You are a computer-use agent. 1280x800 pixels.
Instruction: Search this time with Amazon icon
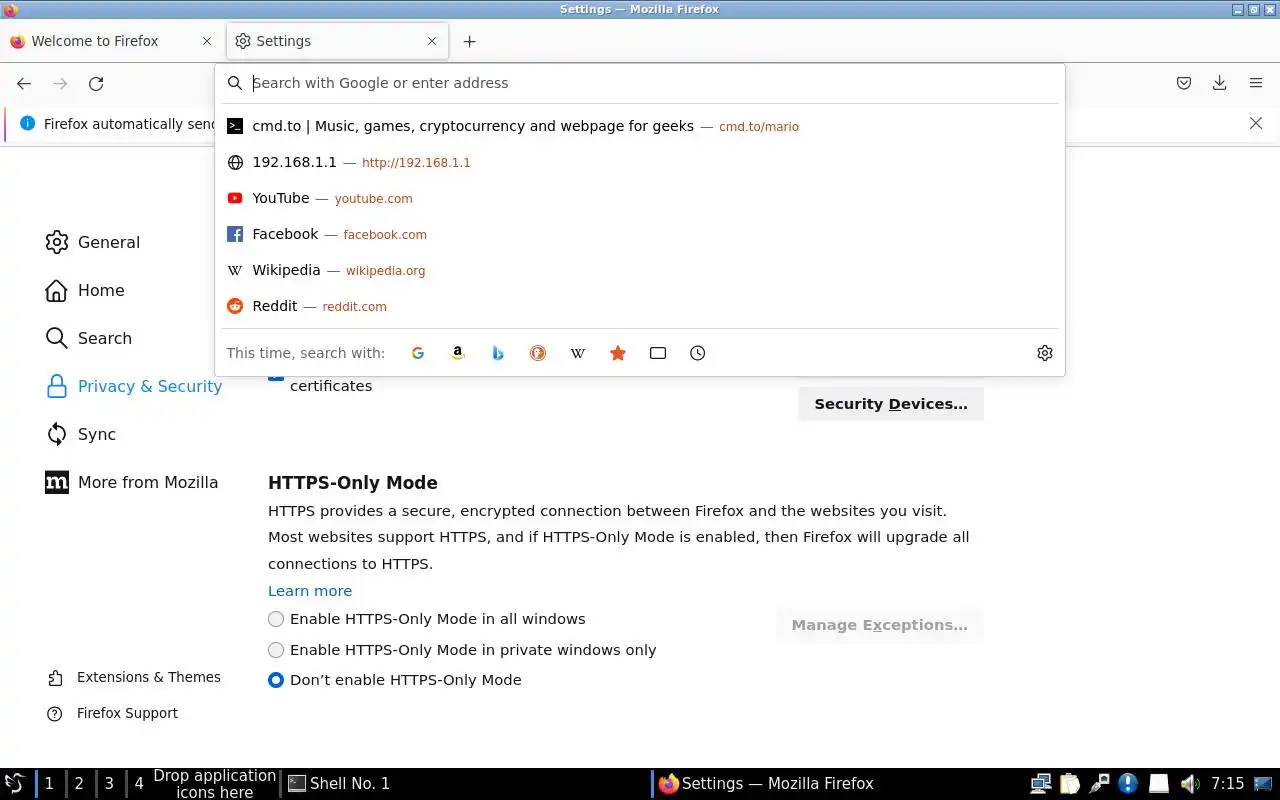(458, 353)
